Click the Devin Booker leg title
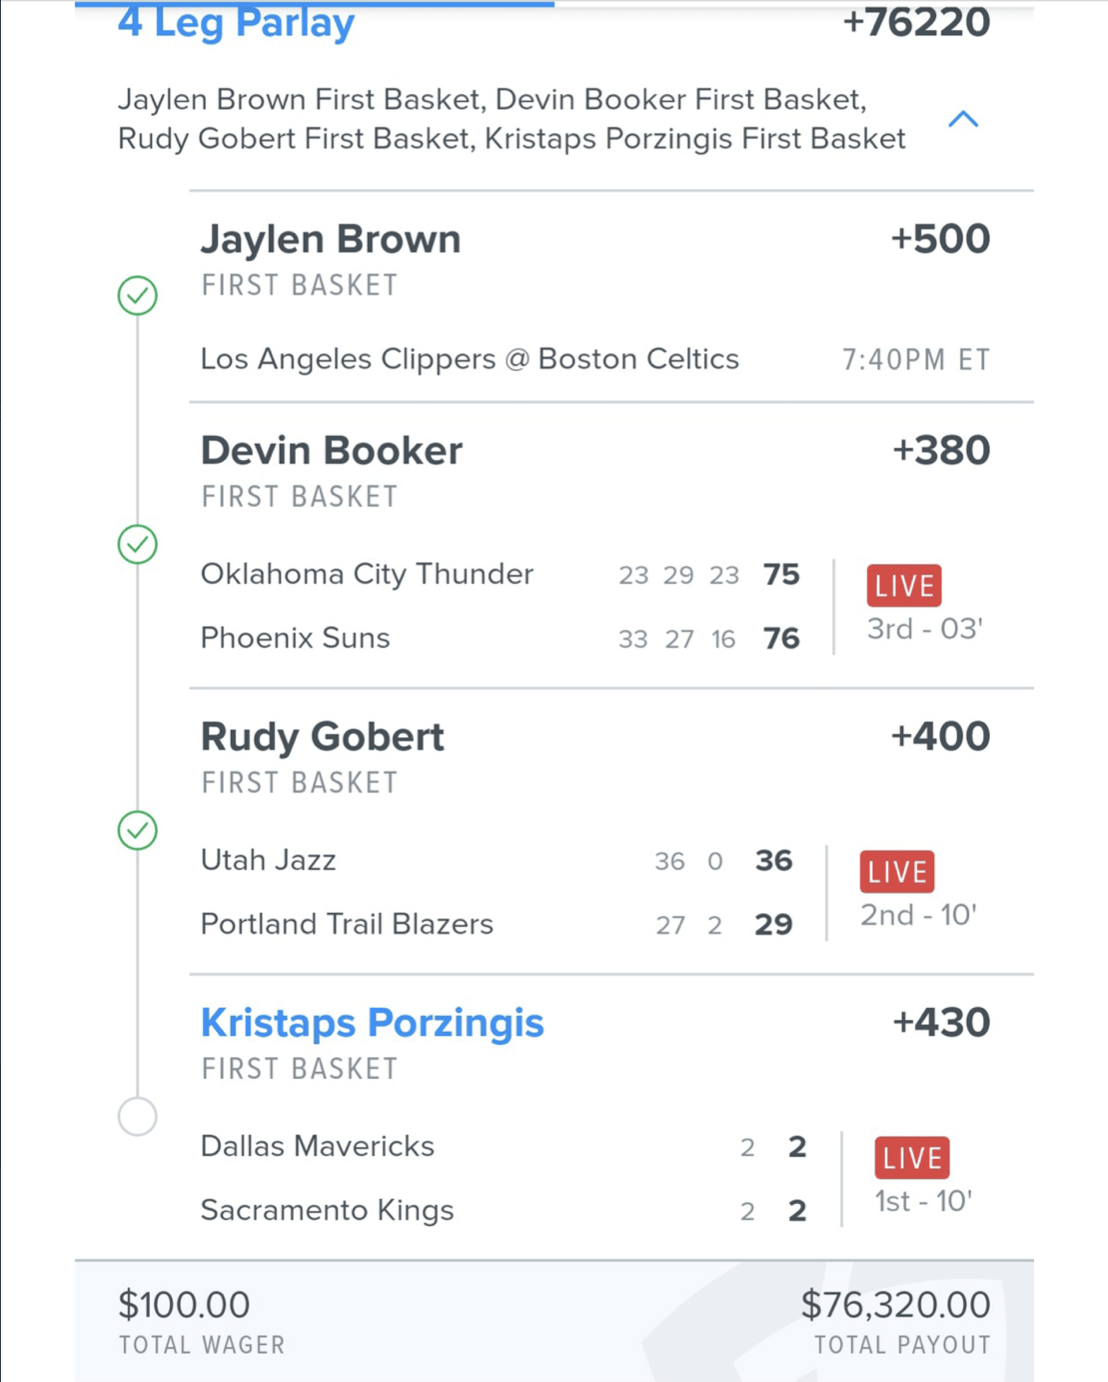 [x=332, y=451]
